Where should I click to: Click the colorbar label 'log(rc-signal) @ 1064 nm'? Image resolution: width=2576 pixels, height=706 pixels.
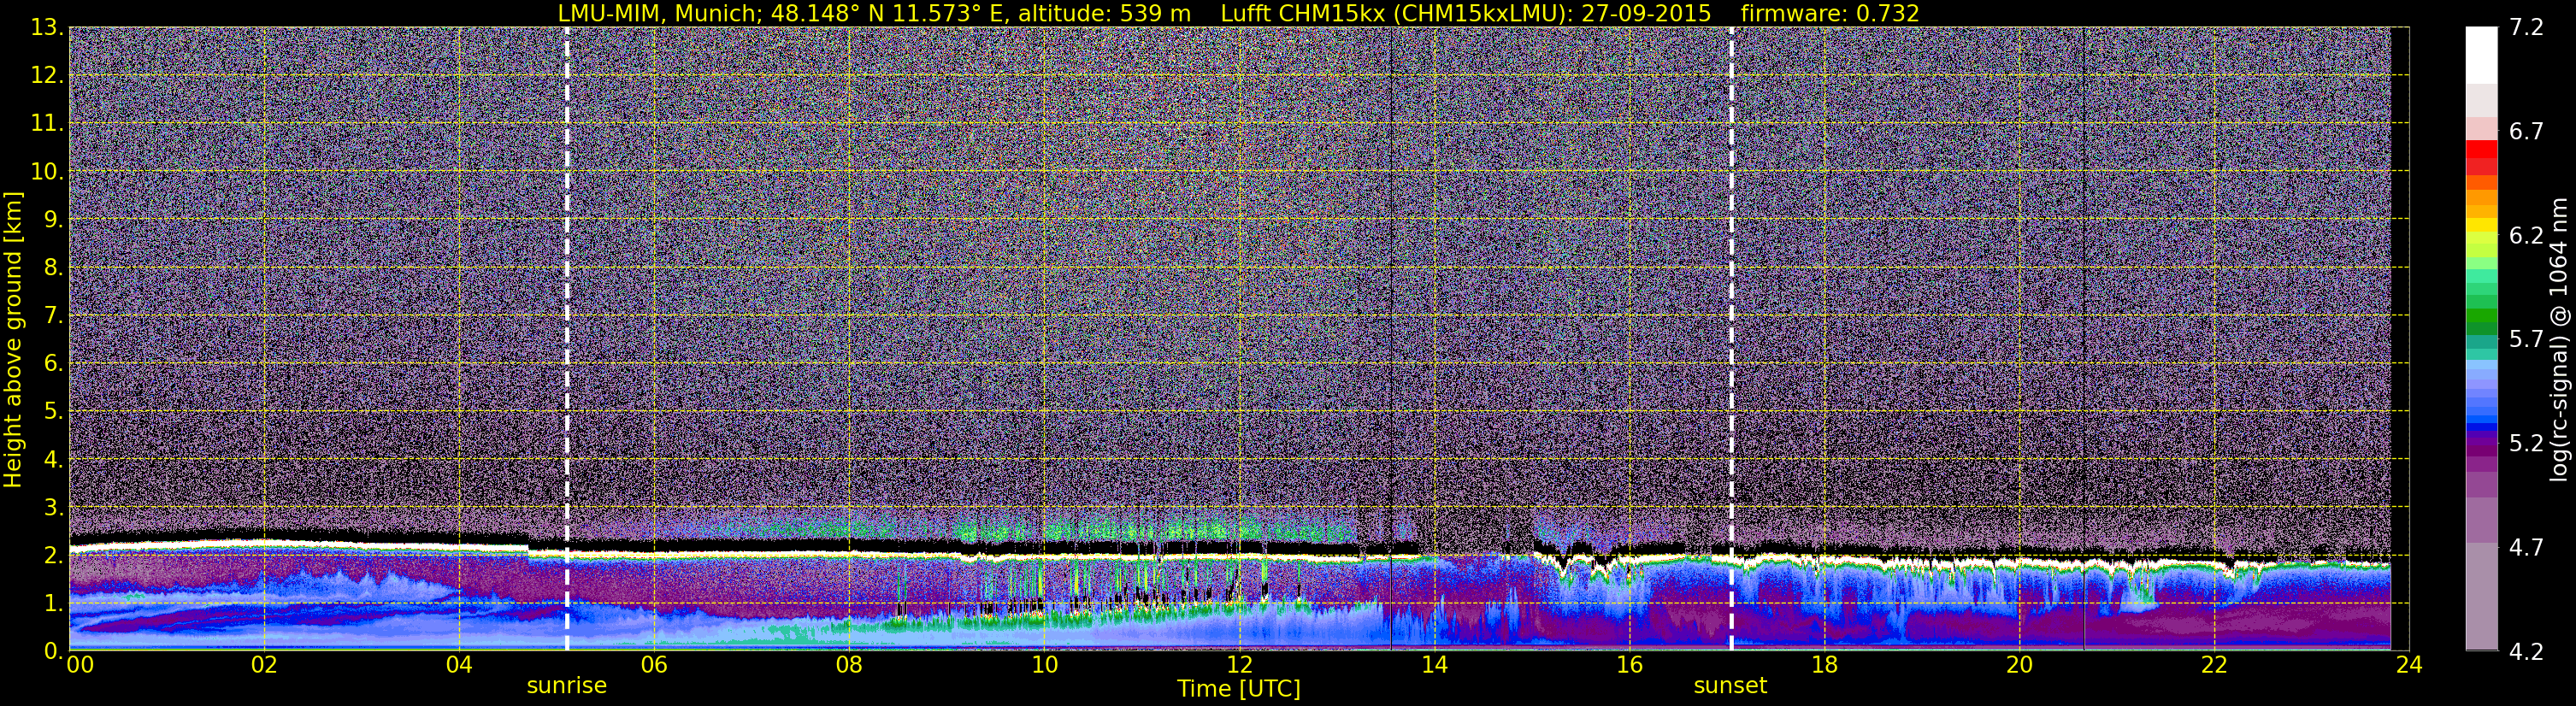coord(2558,339)
